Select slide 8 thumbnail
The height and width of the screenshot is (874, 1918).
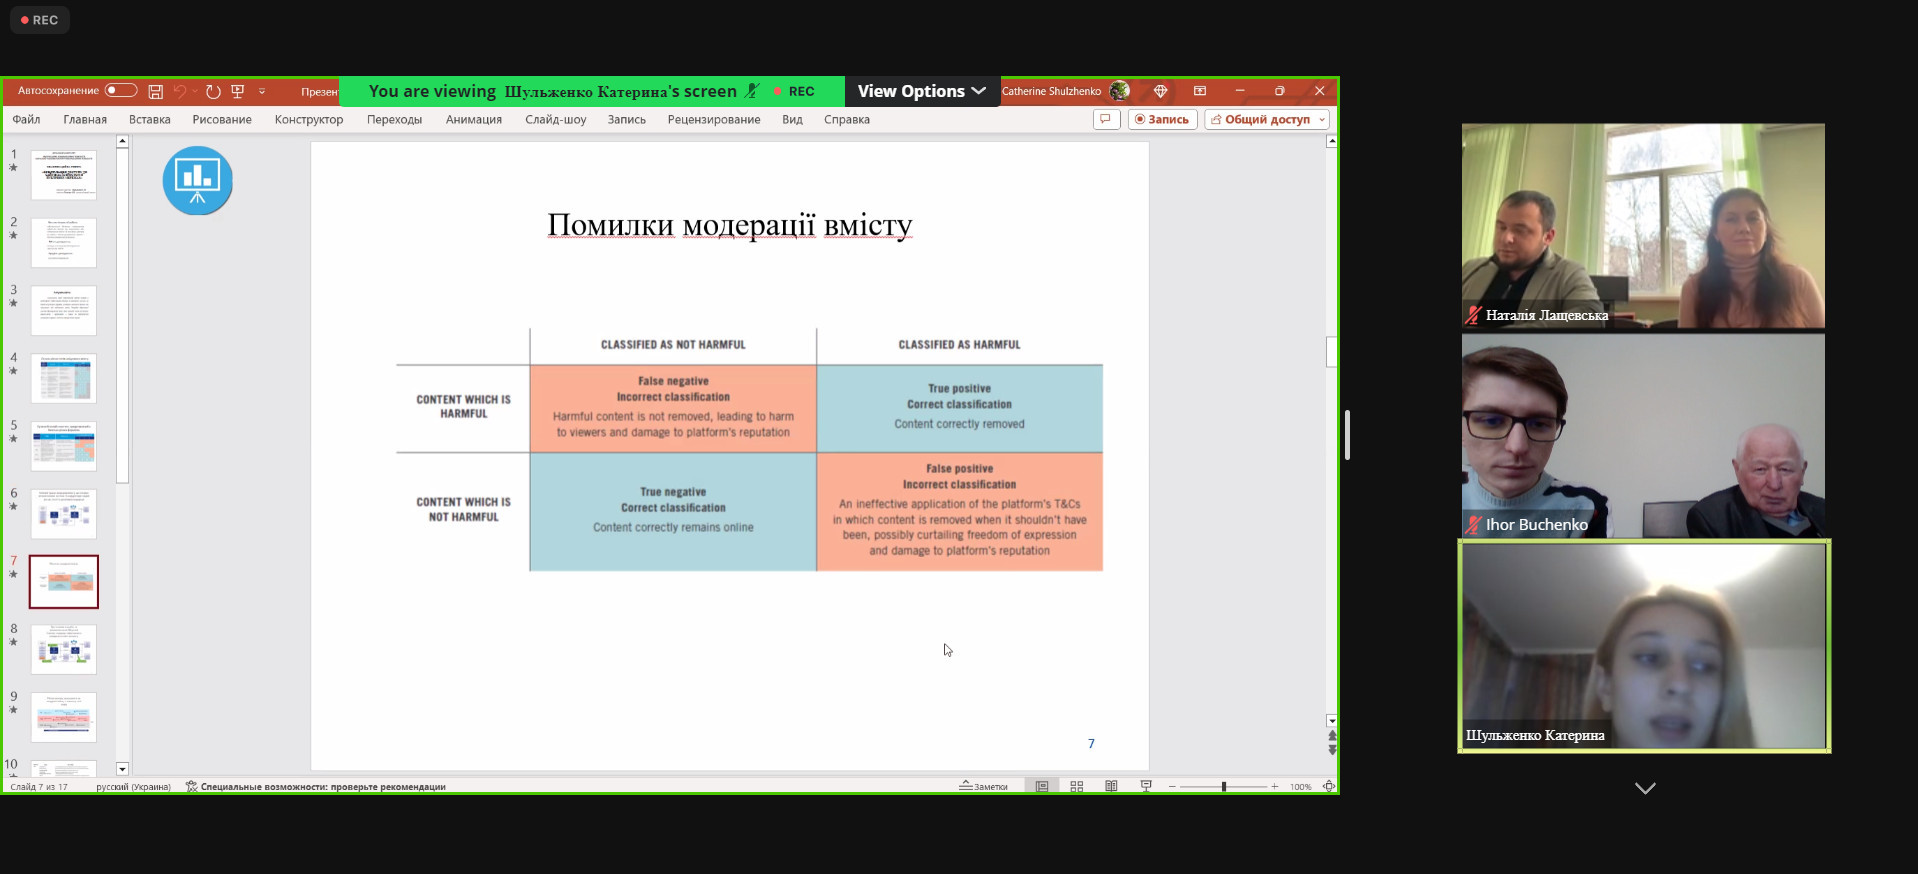tap(64, 650)
